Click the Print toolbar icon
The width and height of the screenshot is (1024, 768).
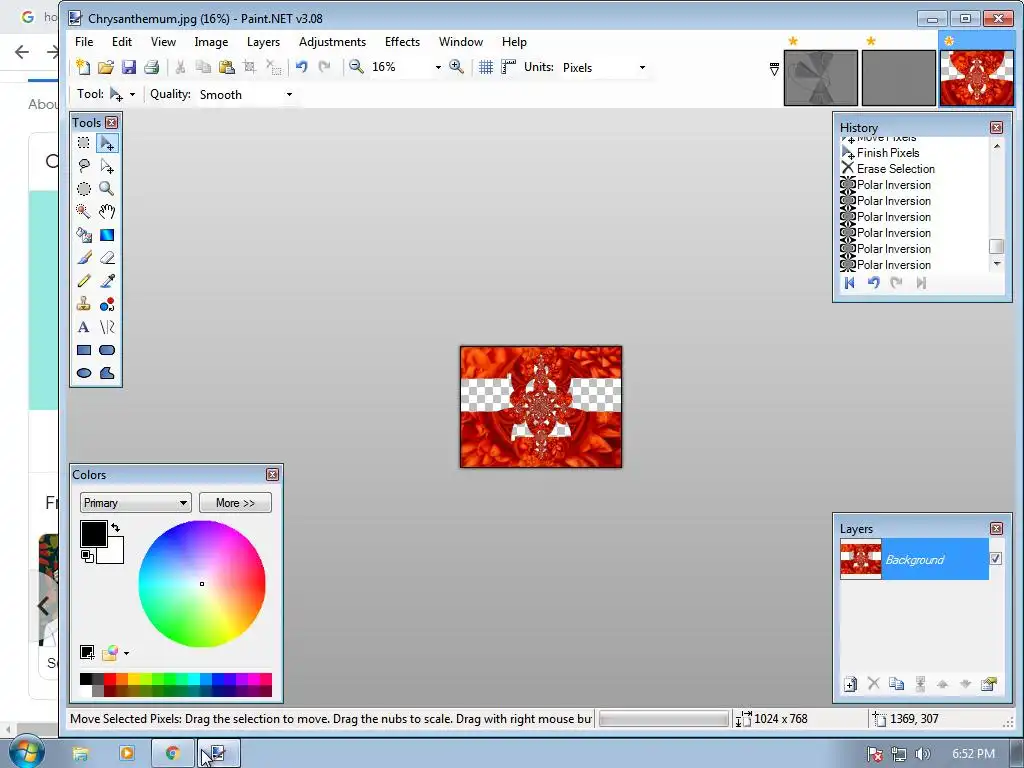(152, 67)
